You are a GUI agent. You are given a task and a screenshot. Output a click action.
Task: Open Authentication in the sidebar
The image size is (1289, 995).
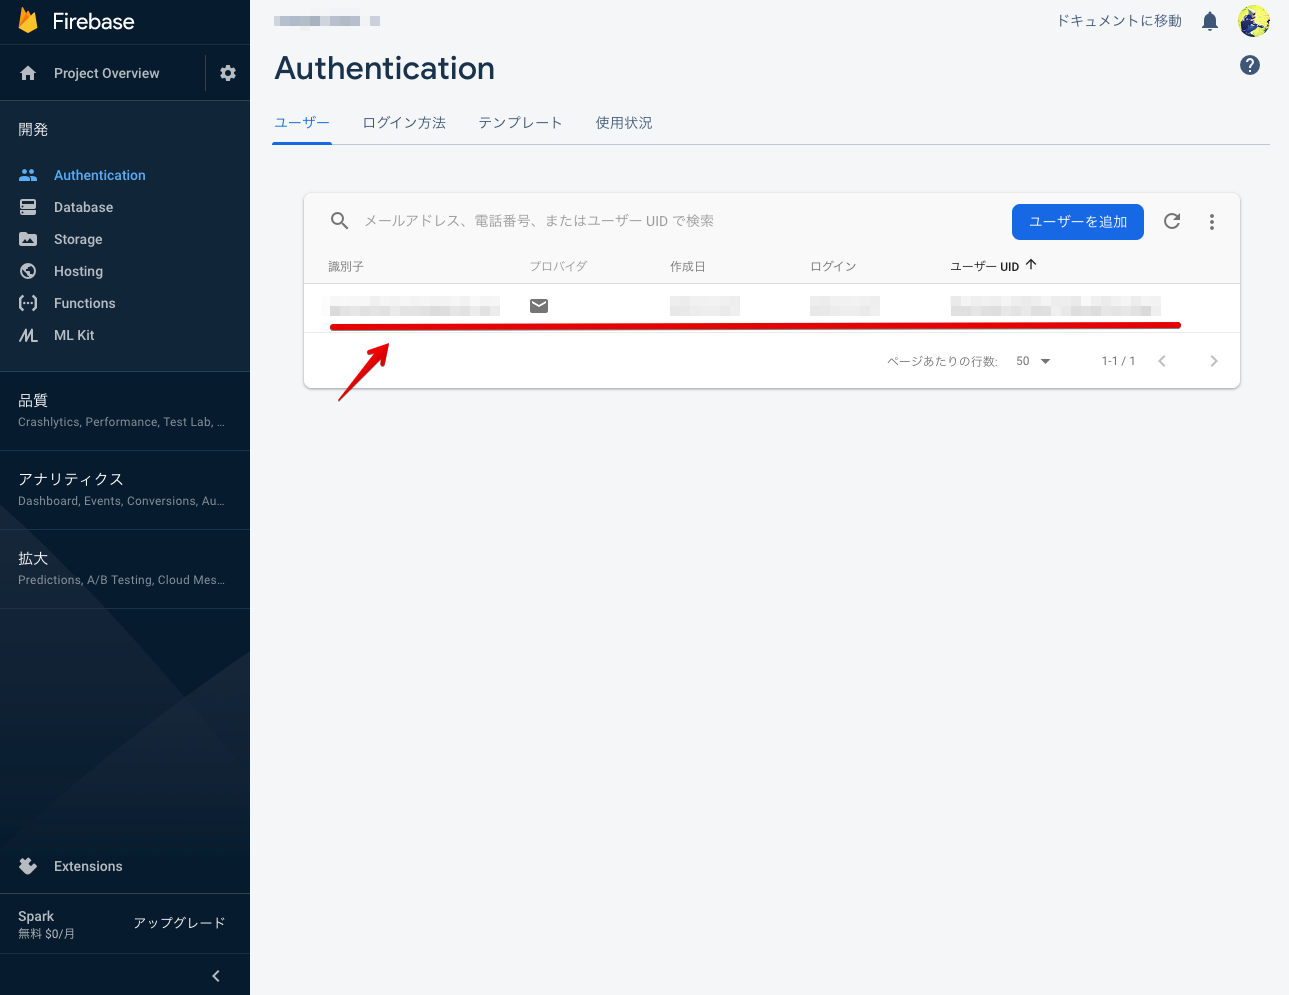[x=100, y=175]
